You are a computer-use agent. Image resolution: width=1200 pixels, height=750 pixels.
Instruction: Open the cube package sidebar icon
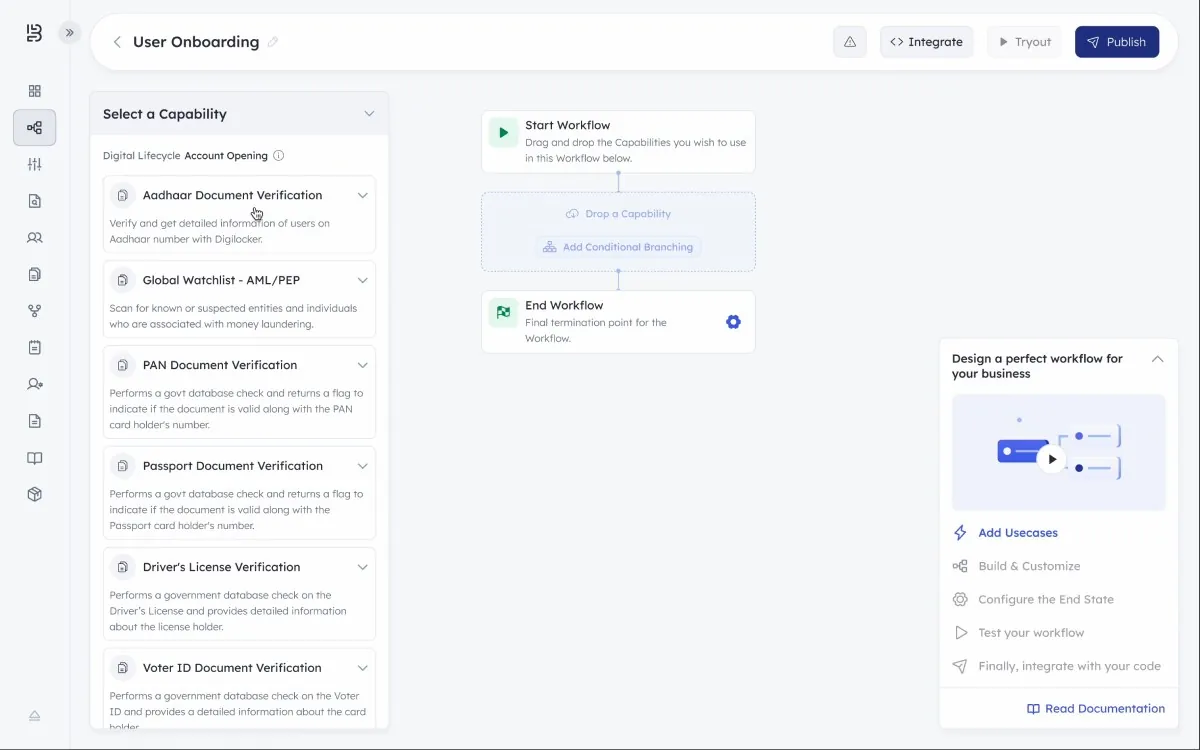(x=35, y=494)
